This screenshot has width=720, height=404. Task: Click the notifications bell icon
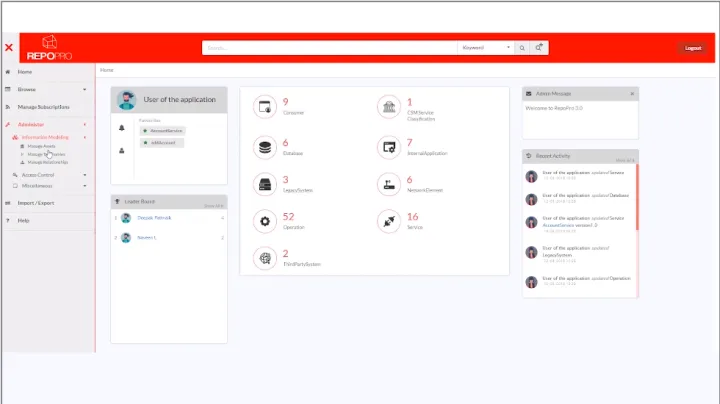tap(122, 129)
